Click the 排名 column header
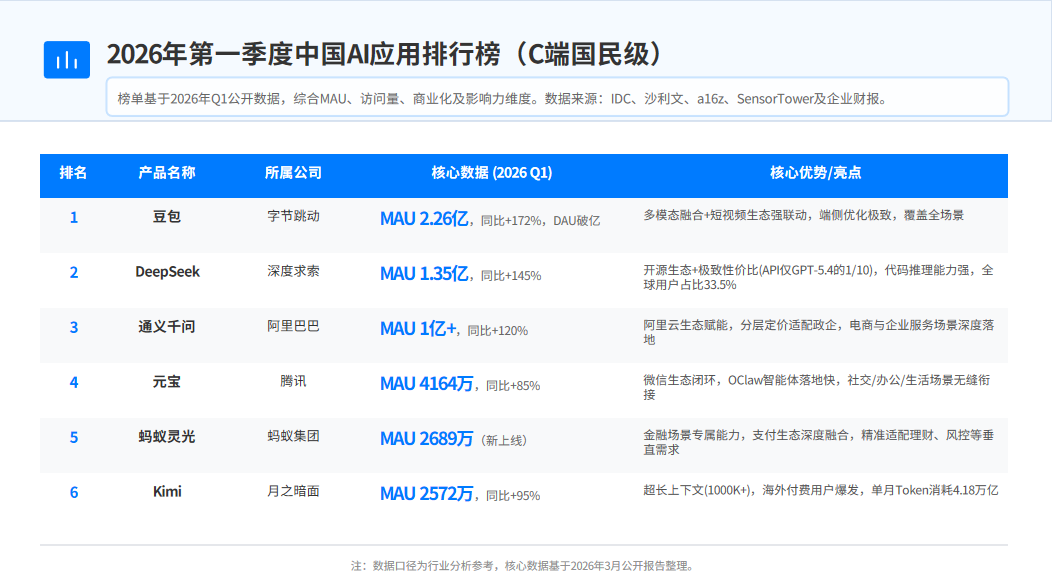 pyautogui.click(x=73, y=172)
